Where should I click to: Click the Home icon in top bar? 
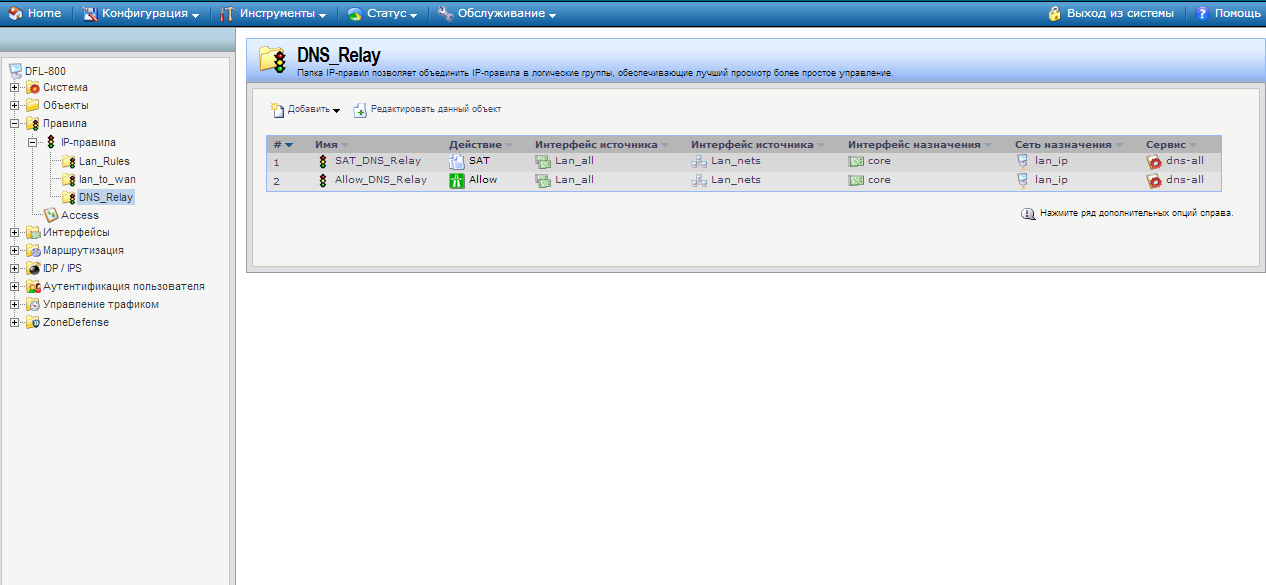(x=15, y=13)
